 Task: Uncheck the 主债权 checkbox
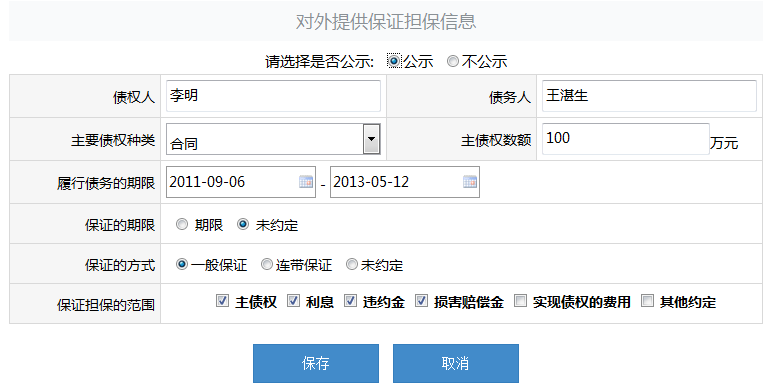(222, 300)
